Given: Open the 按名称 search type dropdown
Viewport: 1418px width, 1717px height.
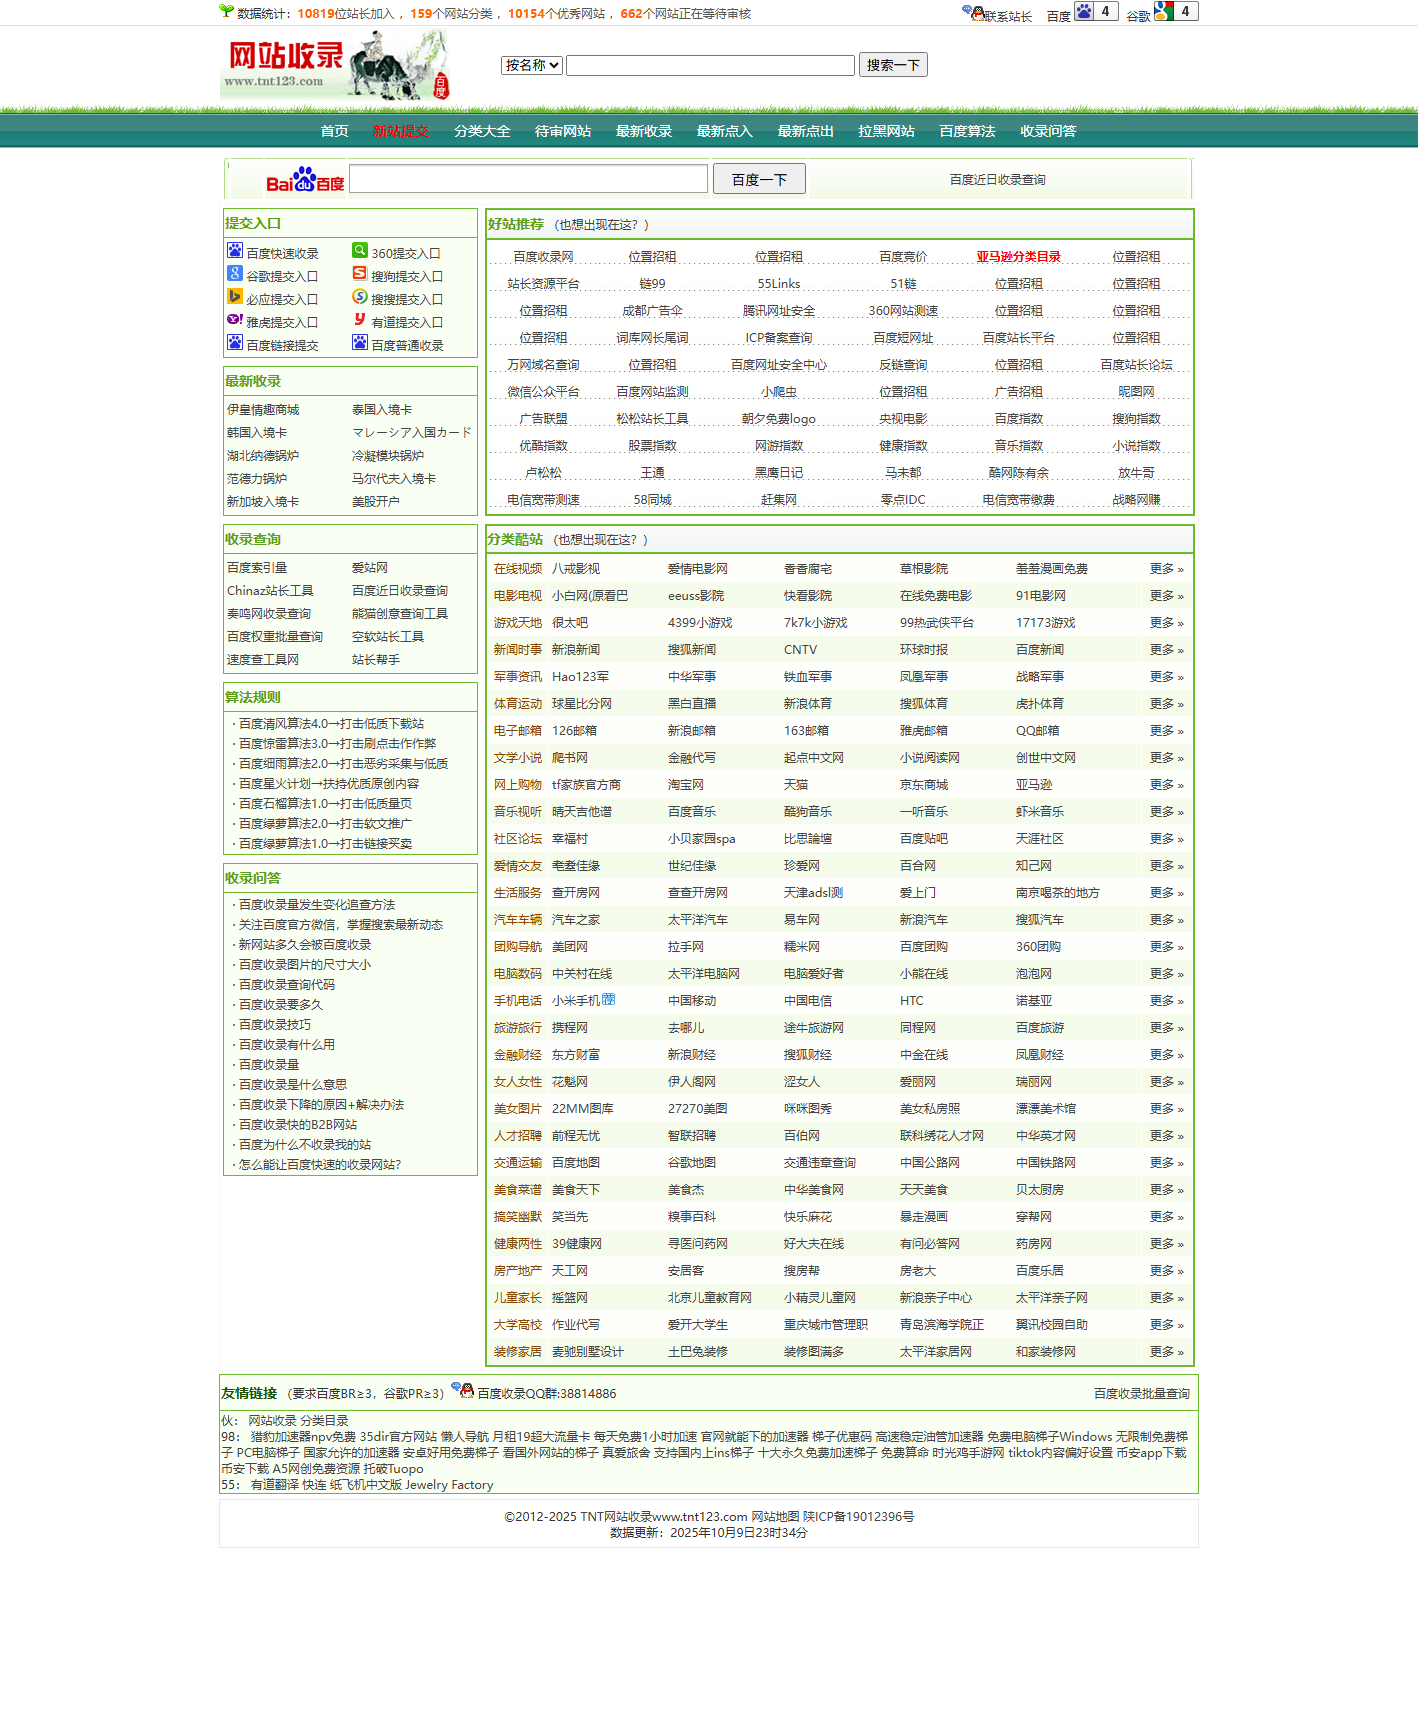Looking at the screenshot, I should (532, 65).
